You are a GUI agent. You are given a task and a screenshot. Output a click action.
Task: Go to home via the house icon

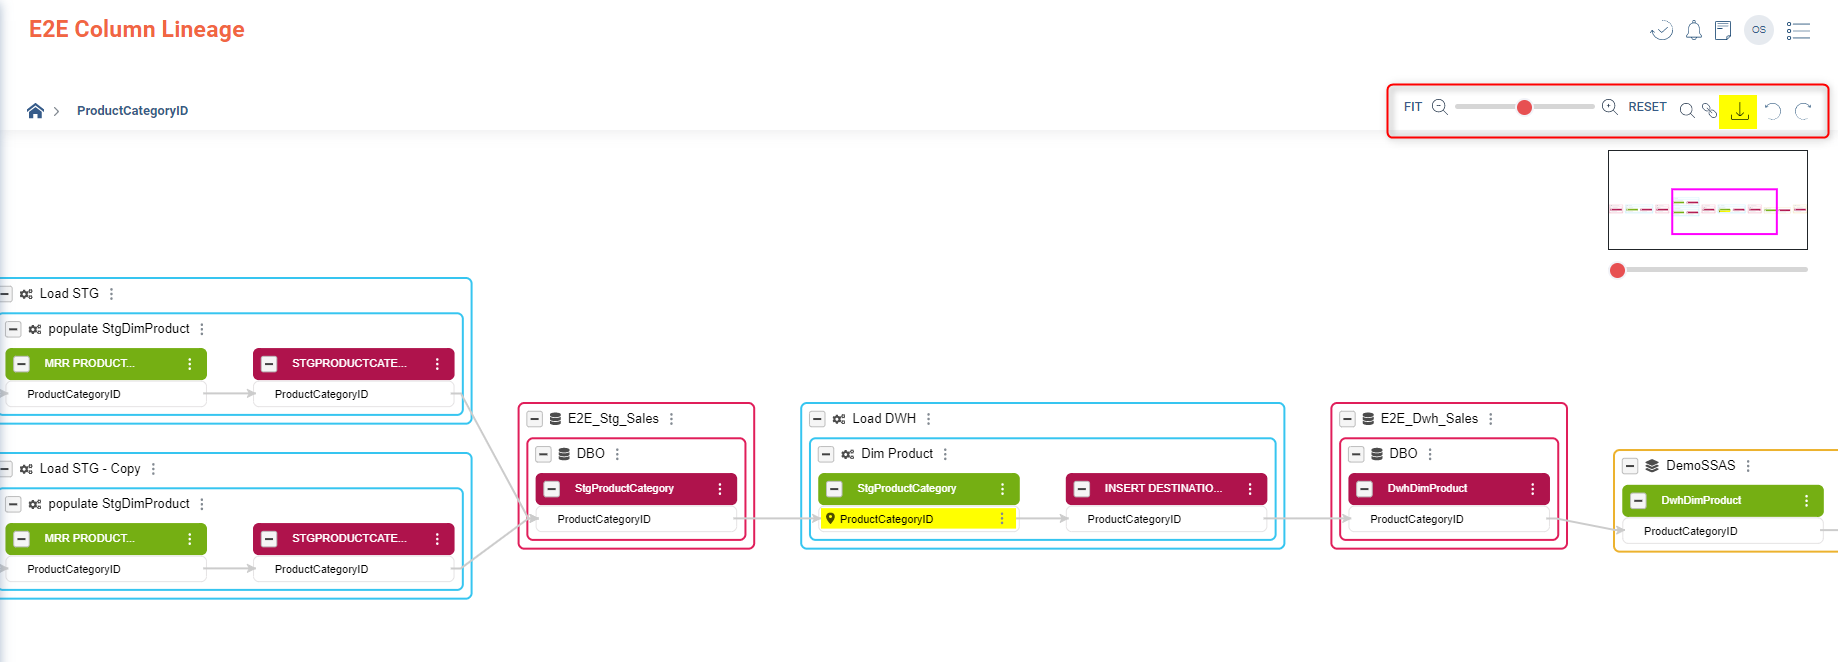pyautogui.click(x=35, y=111)
